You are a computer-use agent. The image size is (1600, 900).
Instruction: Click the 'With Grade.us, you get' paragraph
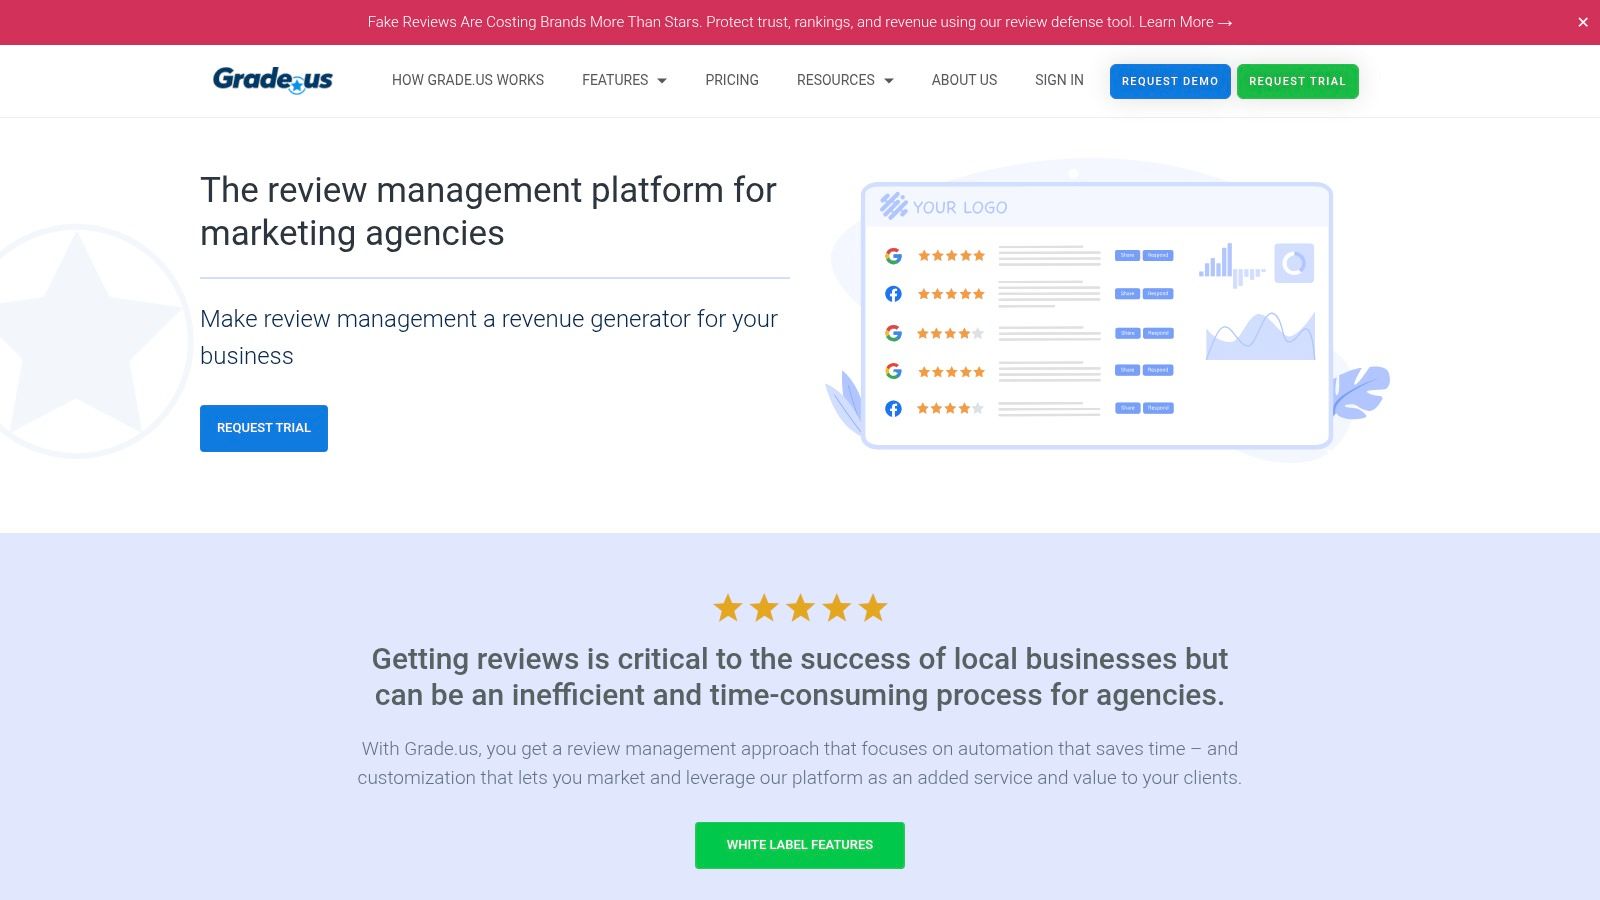click(x=800, y=763)
